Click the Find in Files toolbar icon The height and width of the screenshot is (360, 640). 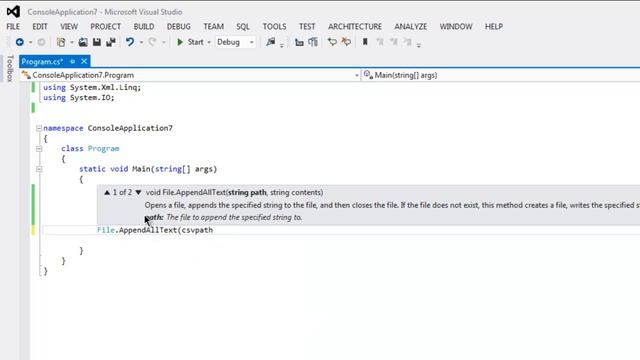point(271,42)
